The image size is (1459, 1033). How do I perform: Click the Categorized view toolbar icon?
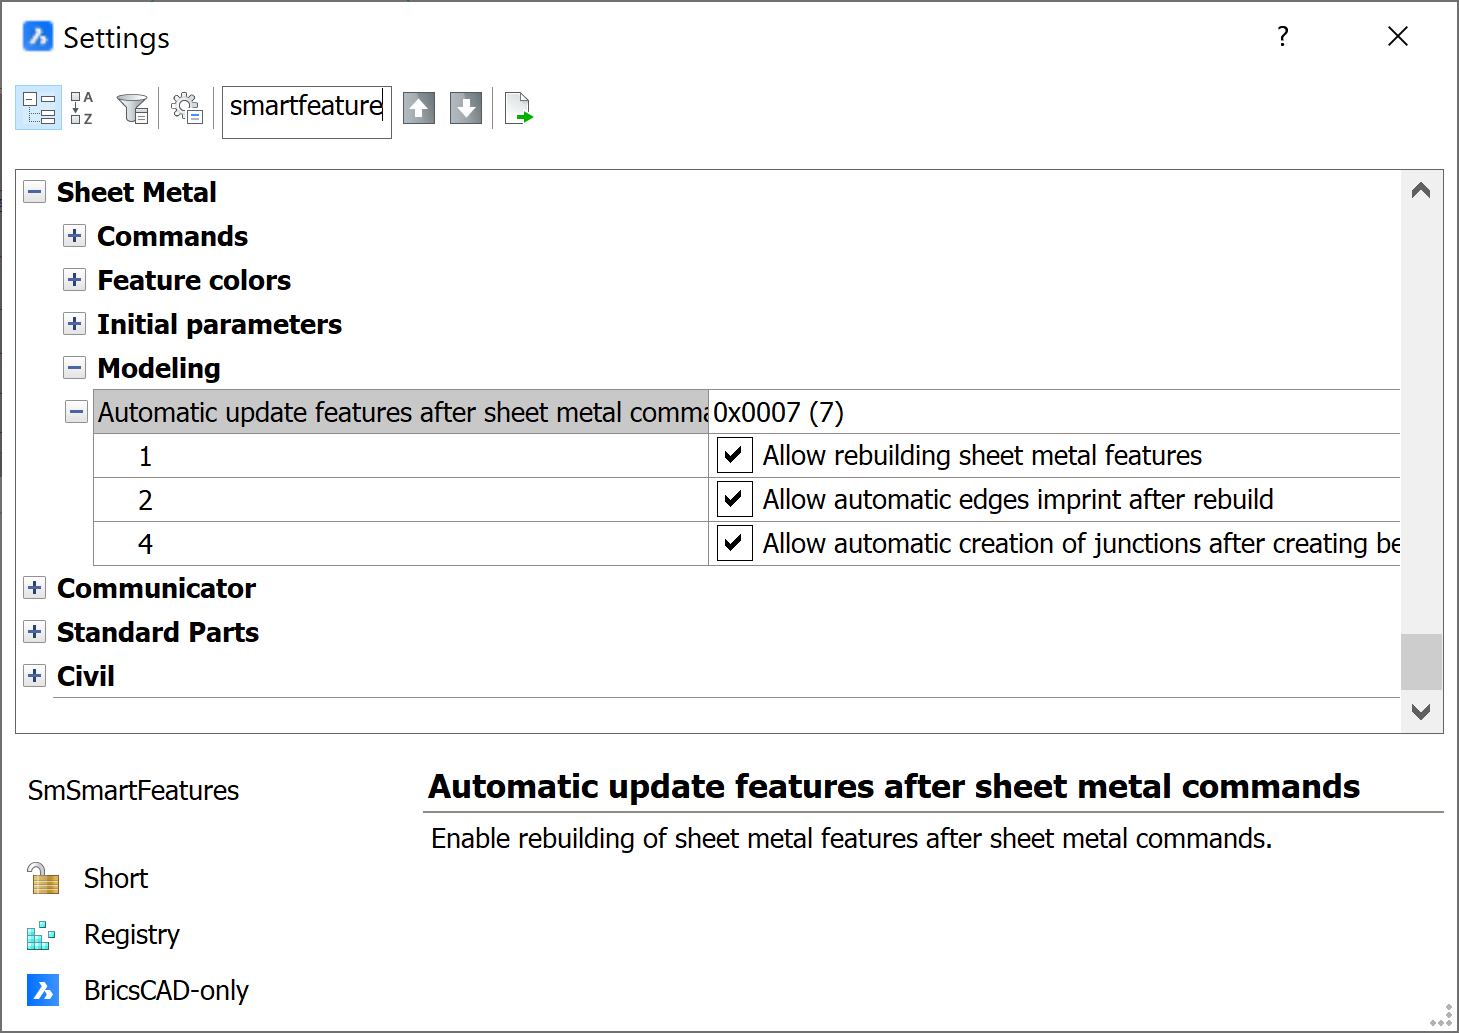[39, 108]
